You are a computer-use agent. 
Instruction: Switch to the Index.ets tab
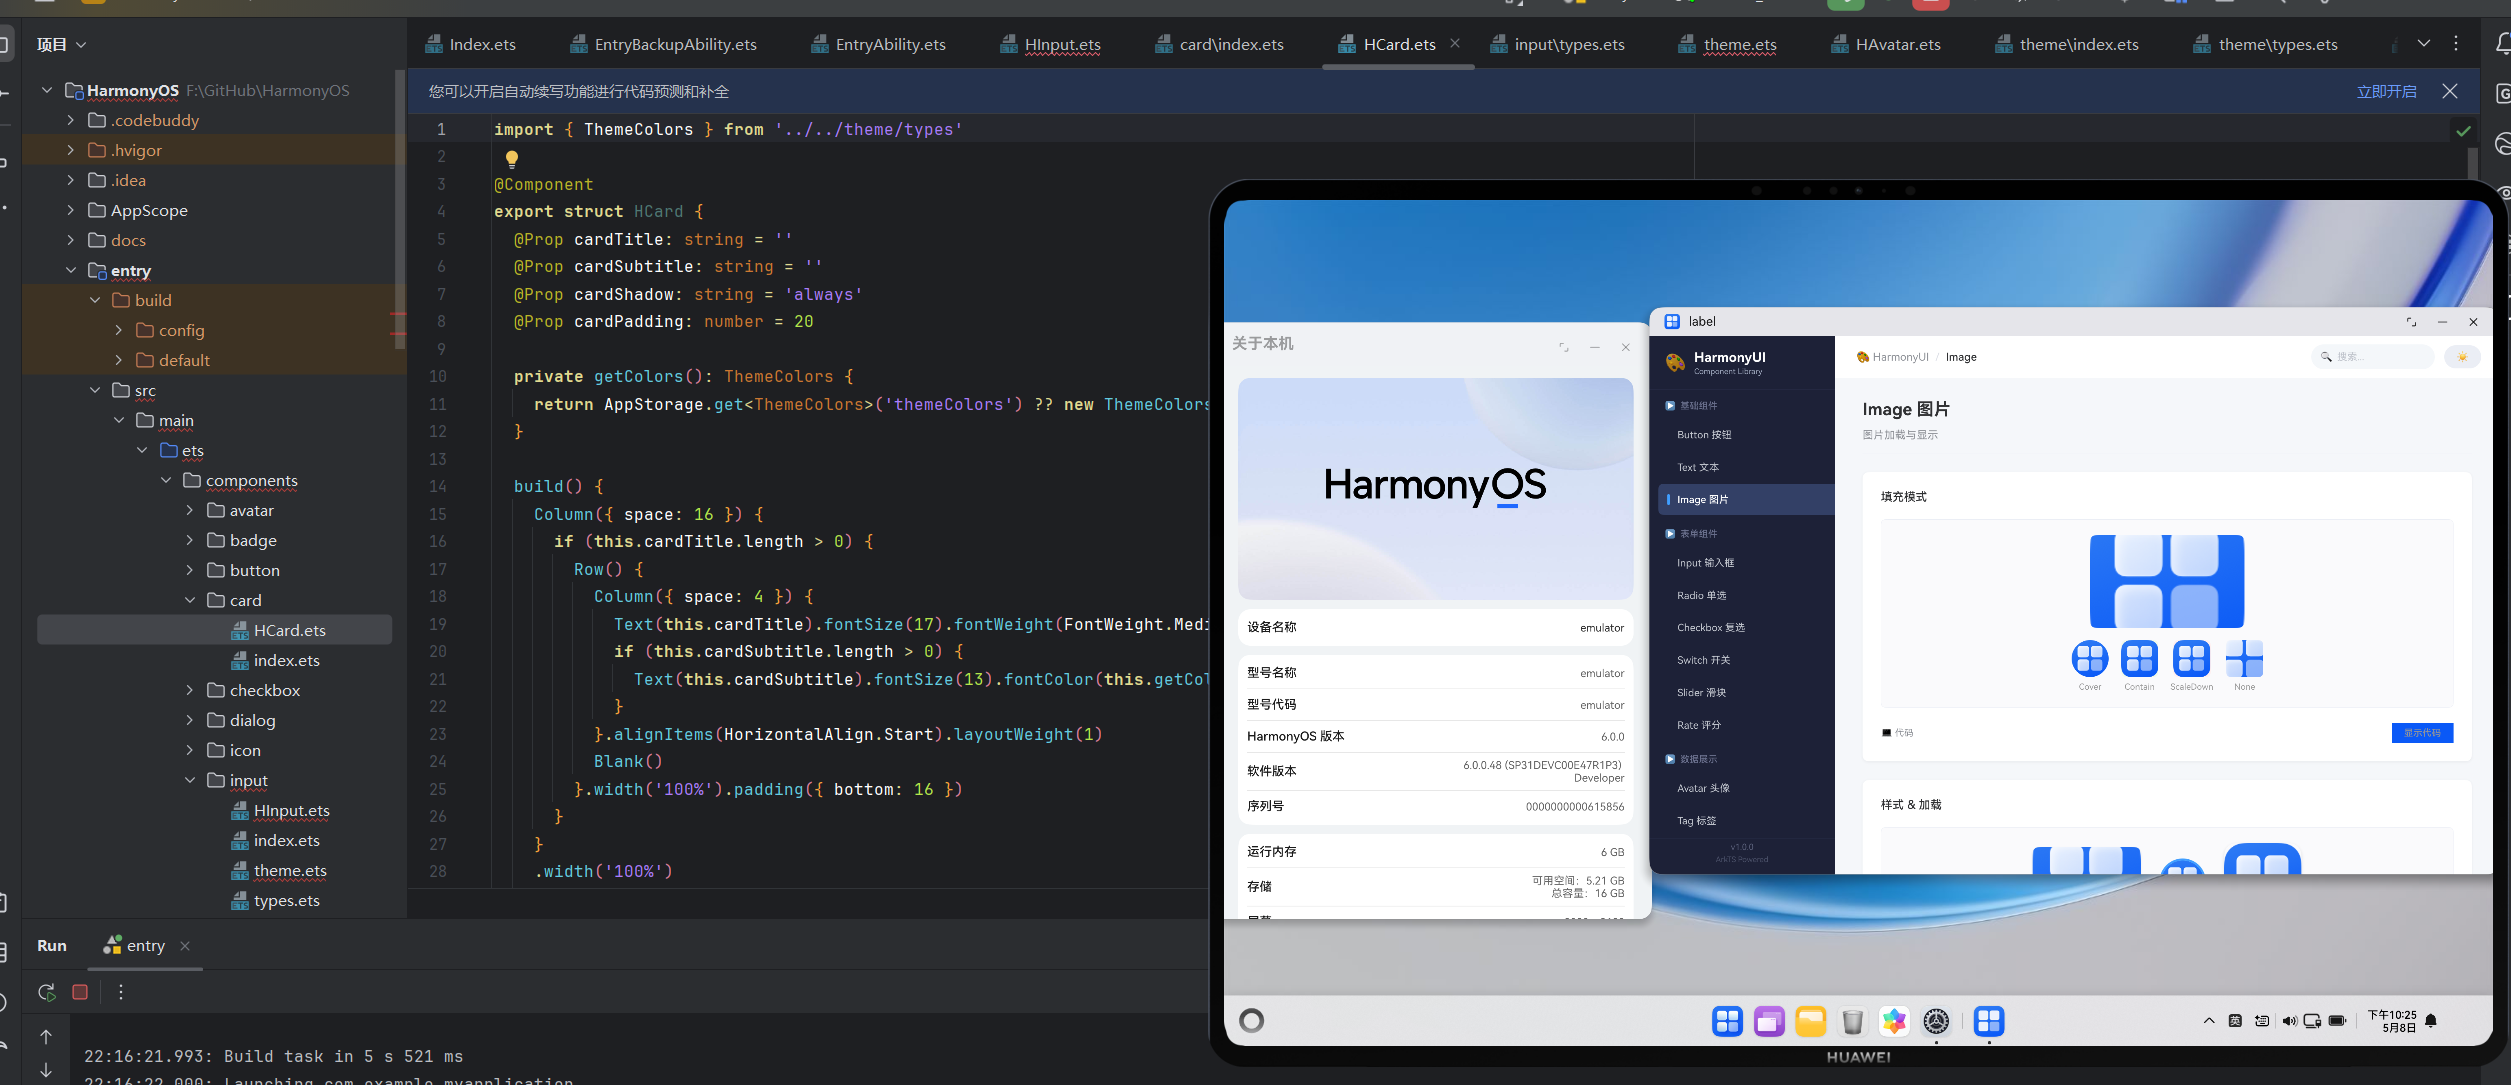click(x=471, y=45)
